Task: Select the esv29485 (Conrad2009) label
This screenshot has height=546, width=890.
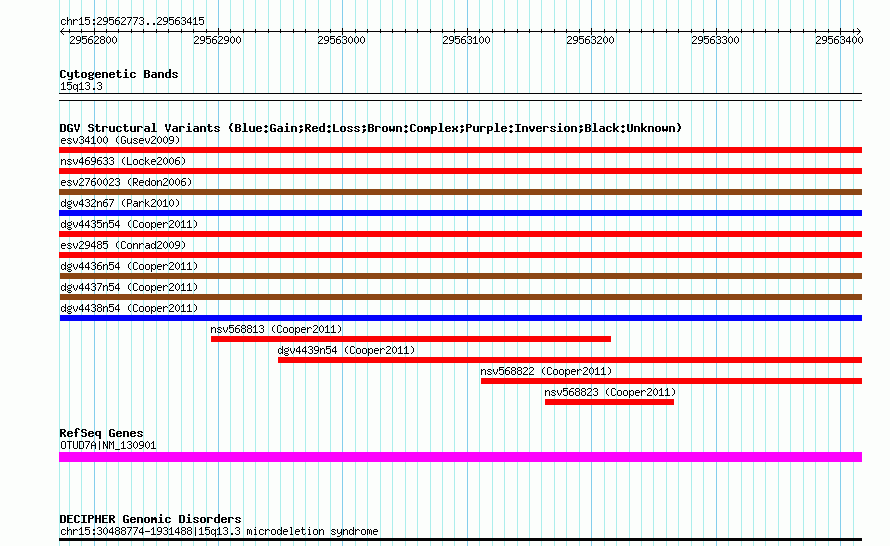Action: pyautogui.click(x=123, y=245)
